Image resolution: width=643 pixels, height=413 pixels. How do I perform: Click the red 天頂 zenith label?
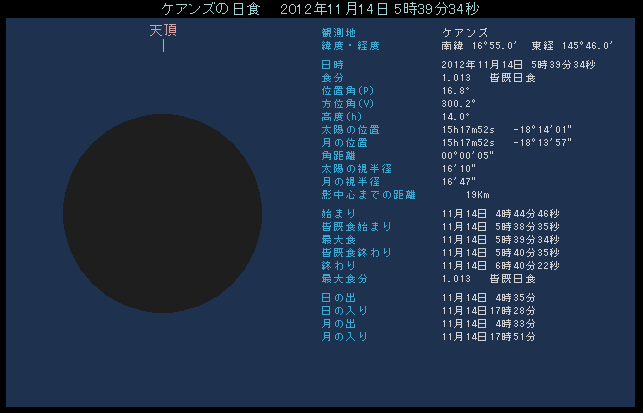click(163, 31)
